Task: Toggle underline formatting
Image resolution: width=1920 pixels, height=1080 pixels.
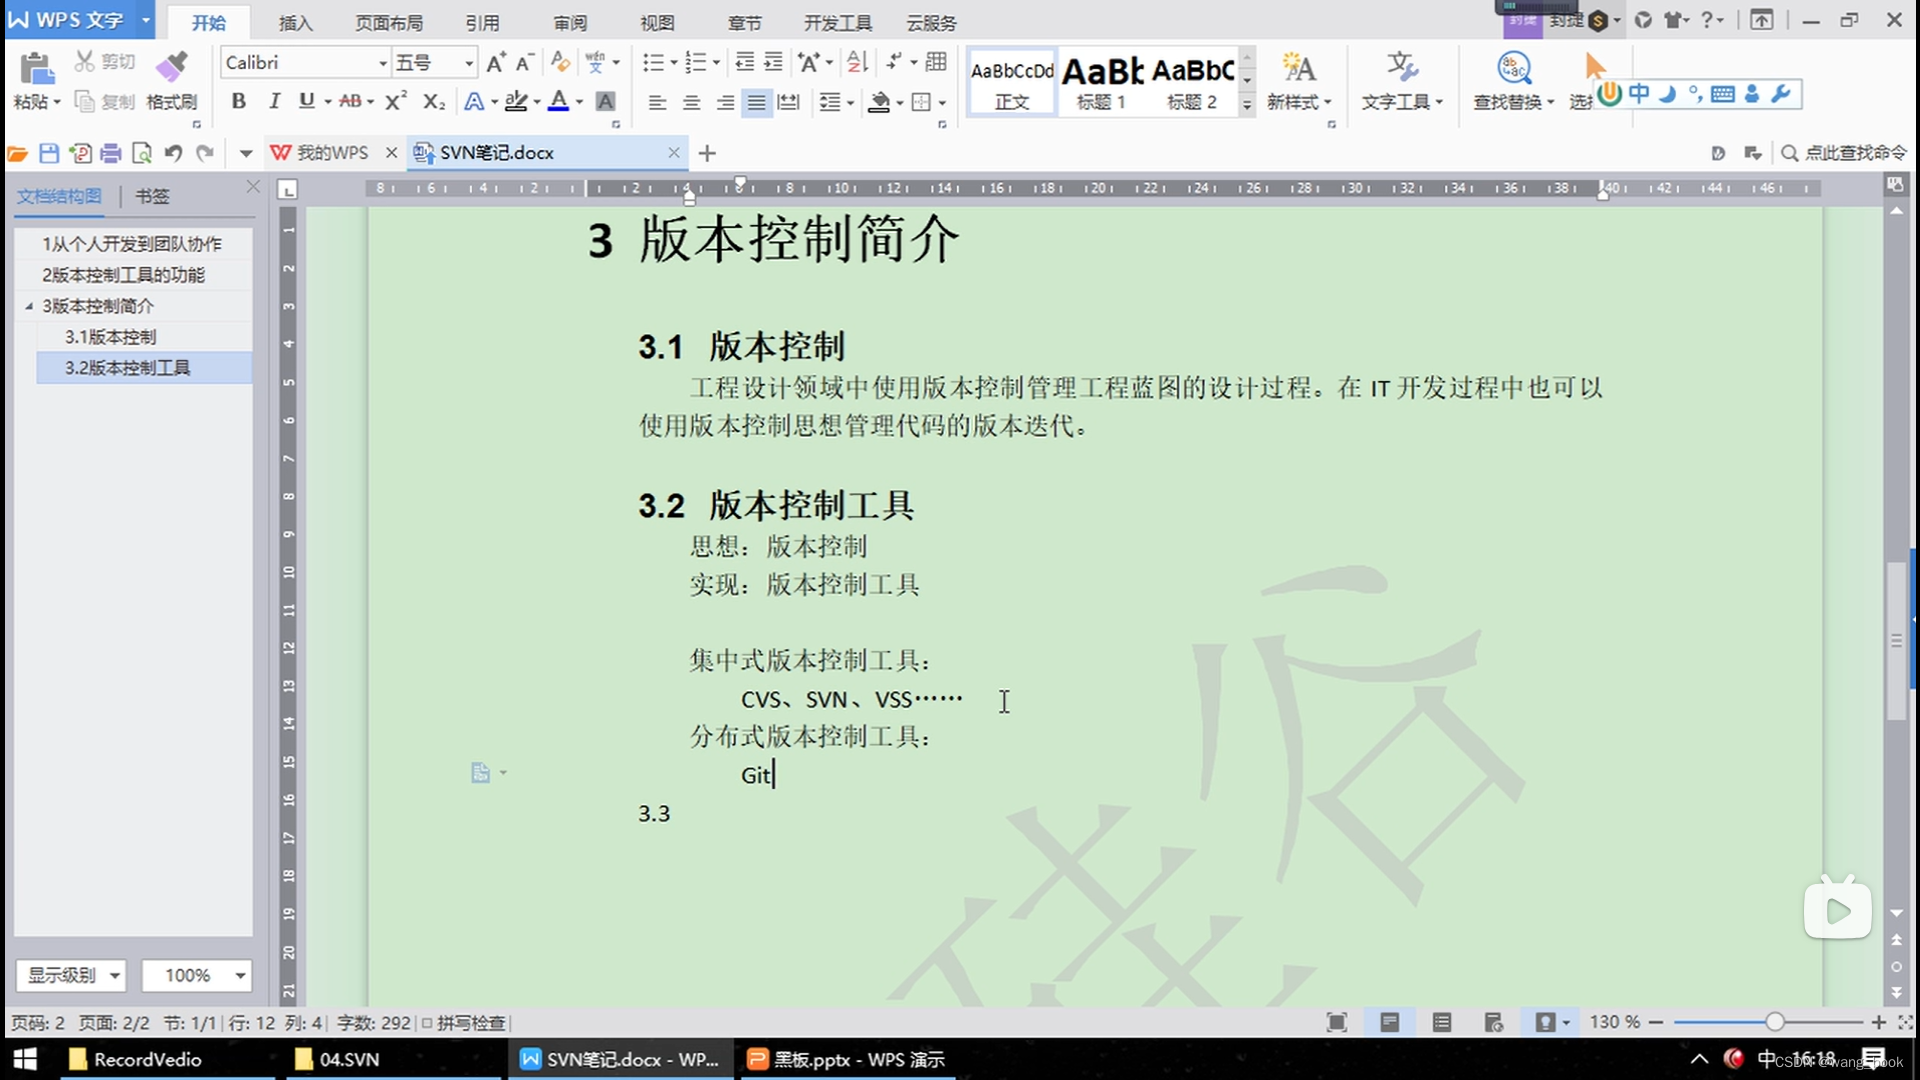Action: pos(306,101)
